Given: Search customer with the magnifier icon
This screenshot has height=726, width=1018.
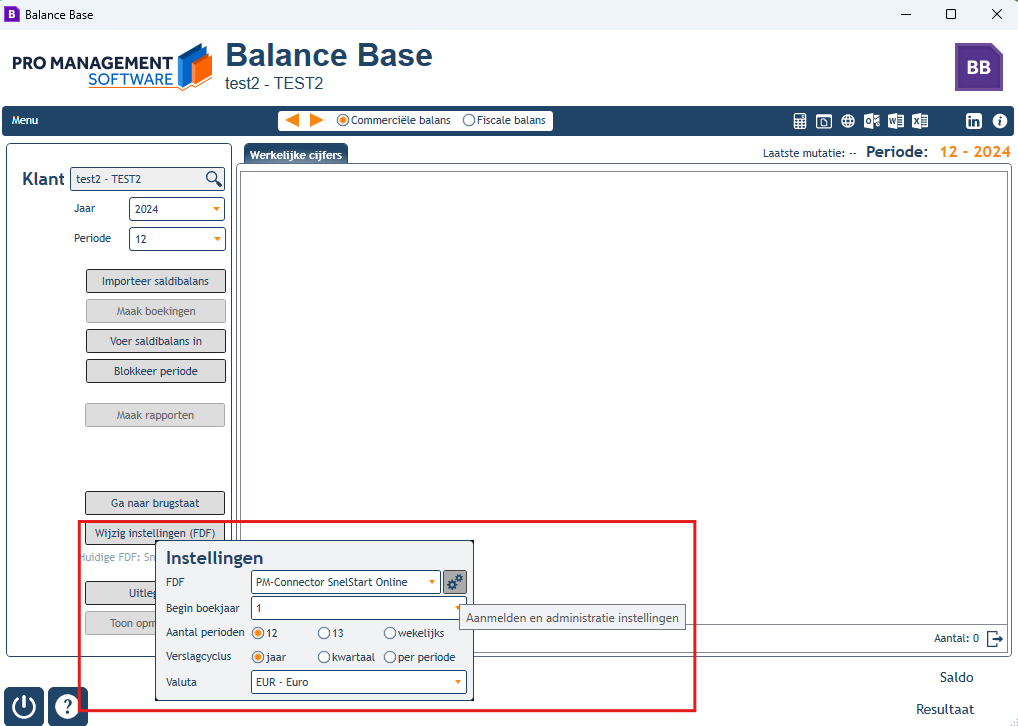Looking at the screenshot, I should [x=214, y=179].
